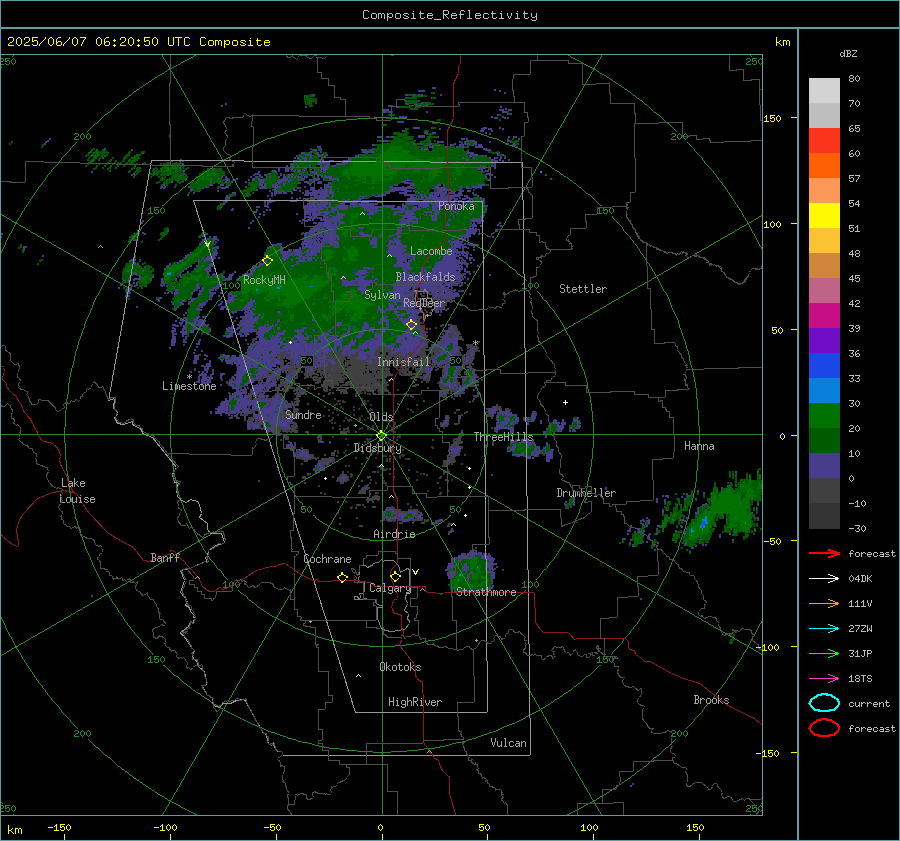Click the dBZ legend heading
This screenshot has width=900, height=841.
point(848,53)
